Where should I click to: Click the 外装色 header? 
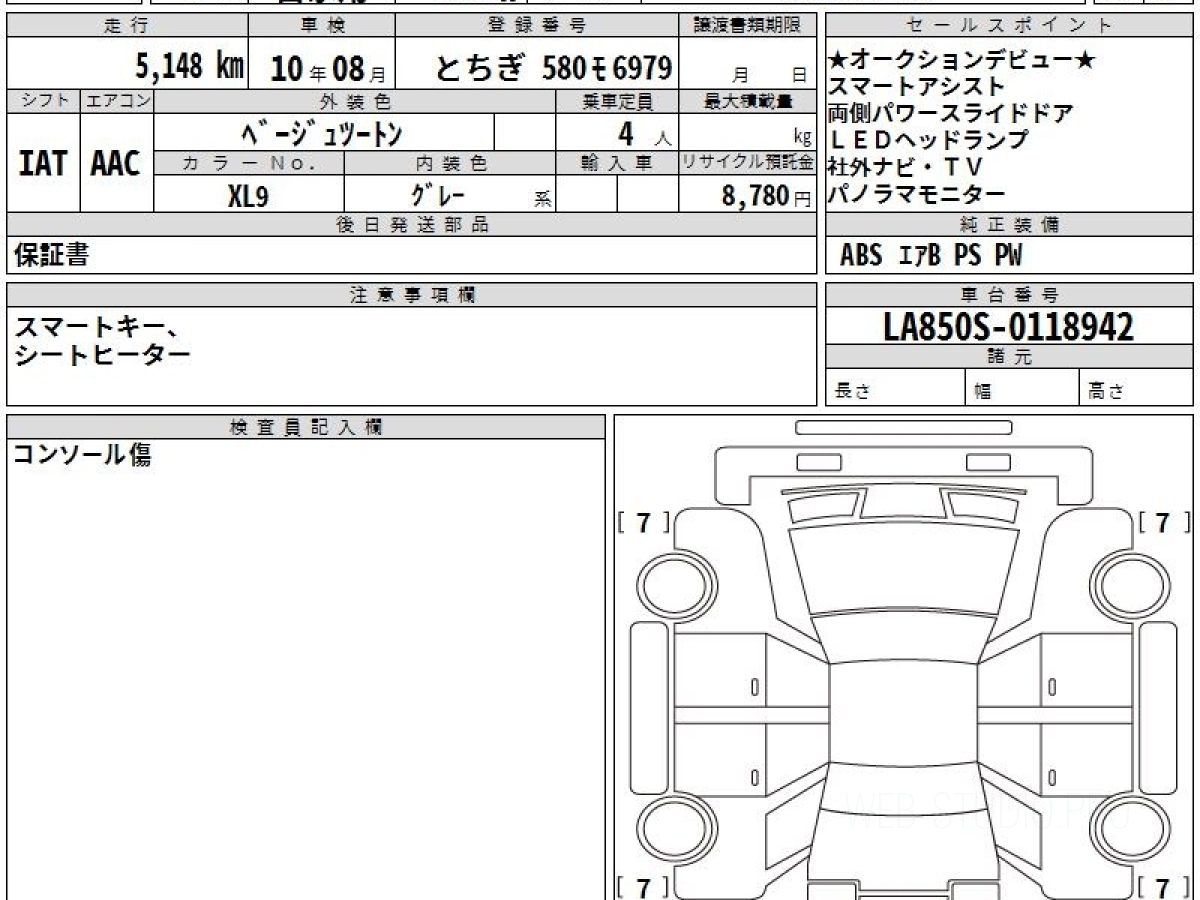(x=355, y=101)
